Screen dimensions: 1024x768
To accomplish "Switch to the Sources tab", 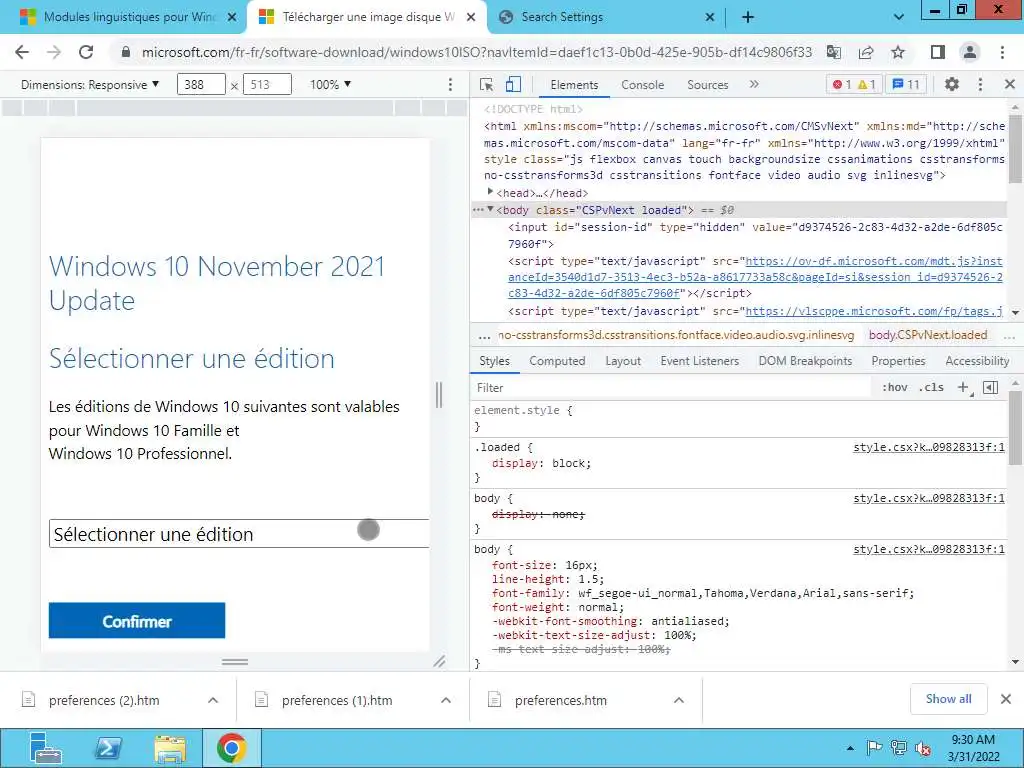I will point(707,84).
